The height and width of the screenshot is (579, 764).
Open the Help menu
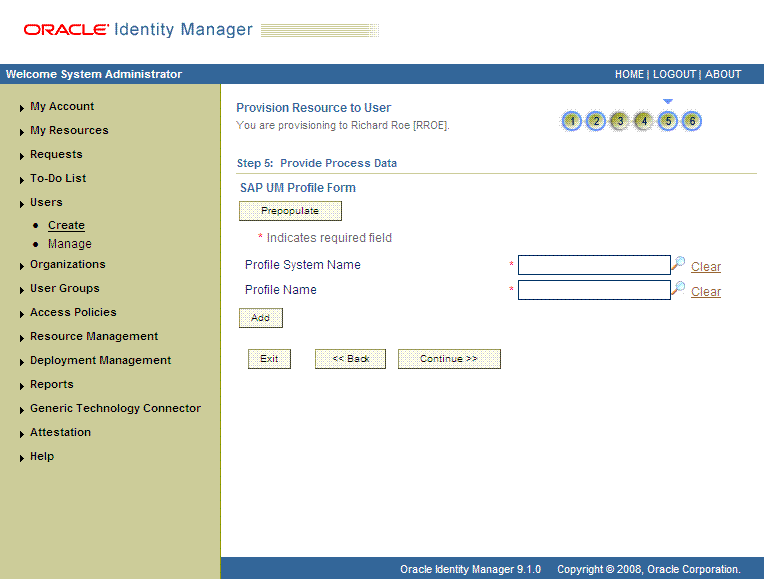tap(42, 456)
